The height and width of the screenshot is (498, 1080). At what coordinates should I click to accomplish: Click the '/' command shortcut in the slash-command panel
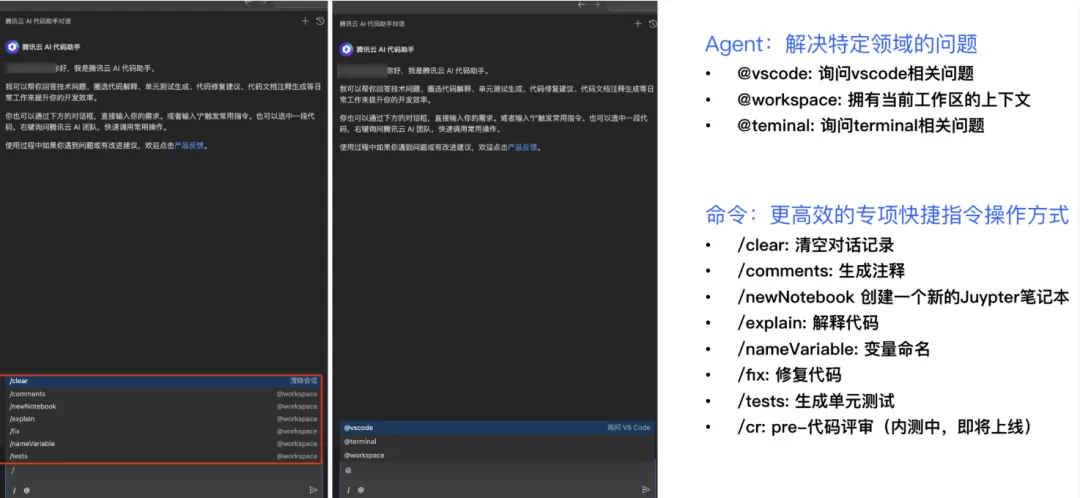14,490
